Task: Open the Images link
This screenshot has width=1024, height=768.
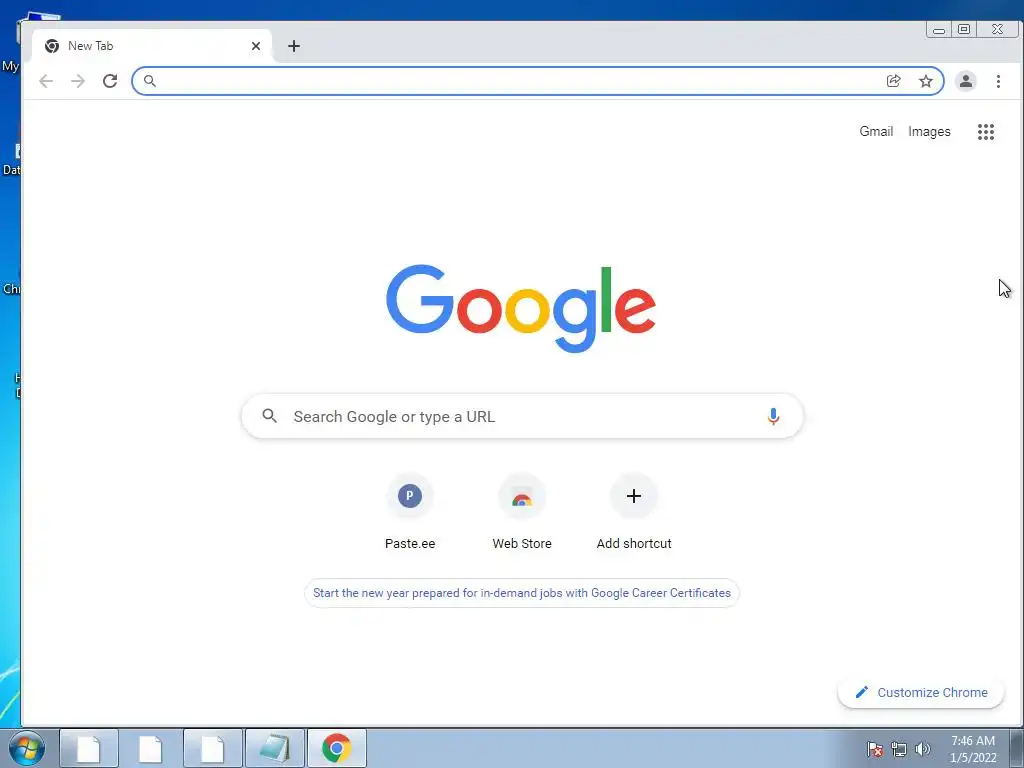Action: coord(929,131)
